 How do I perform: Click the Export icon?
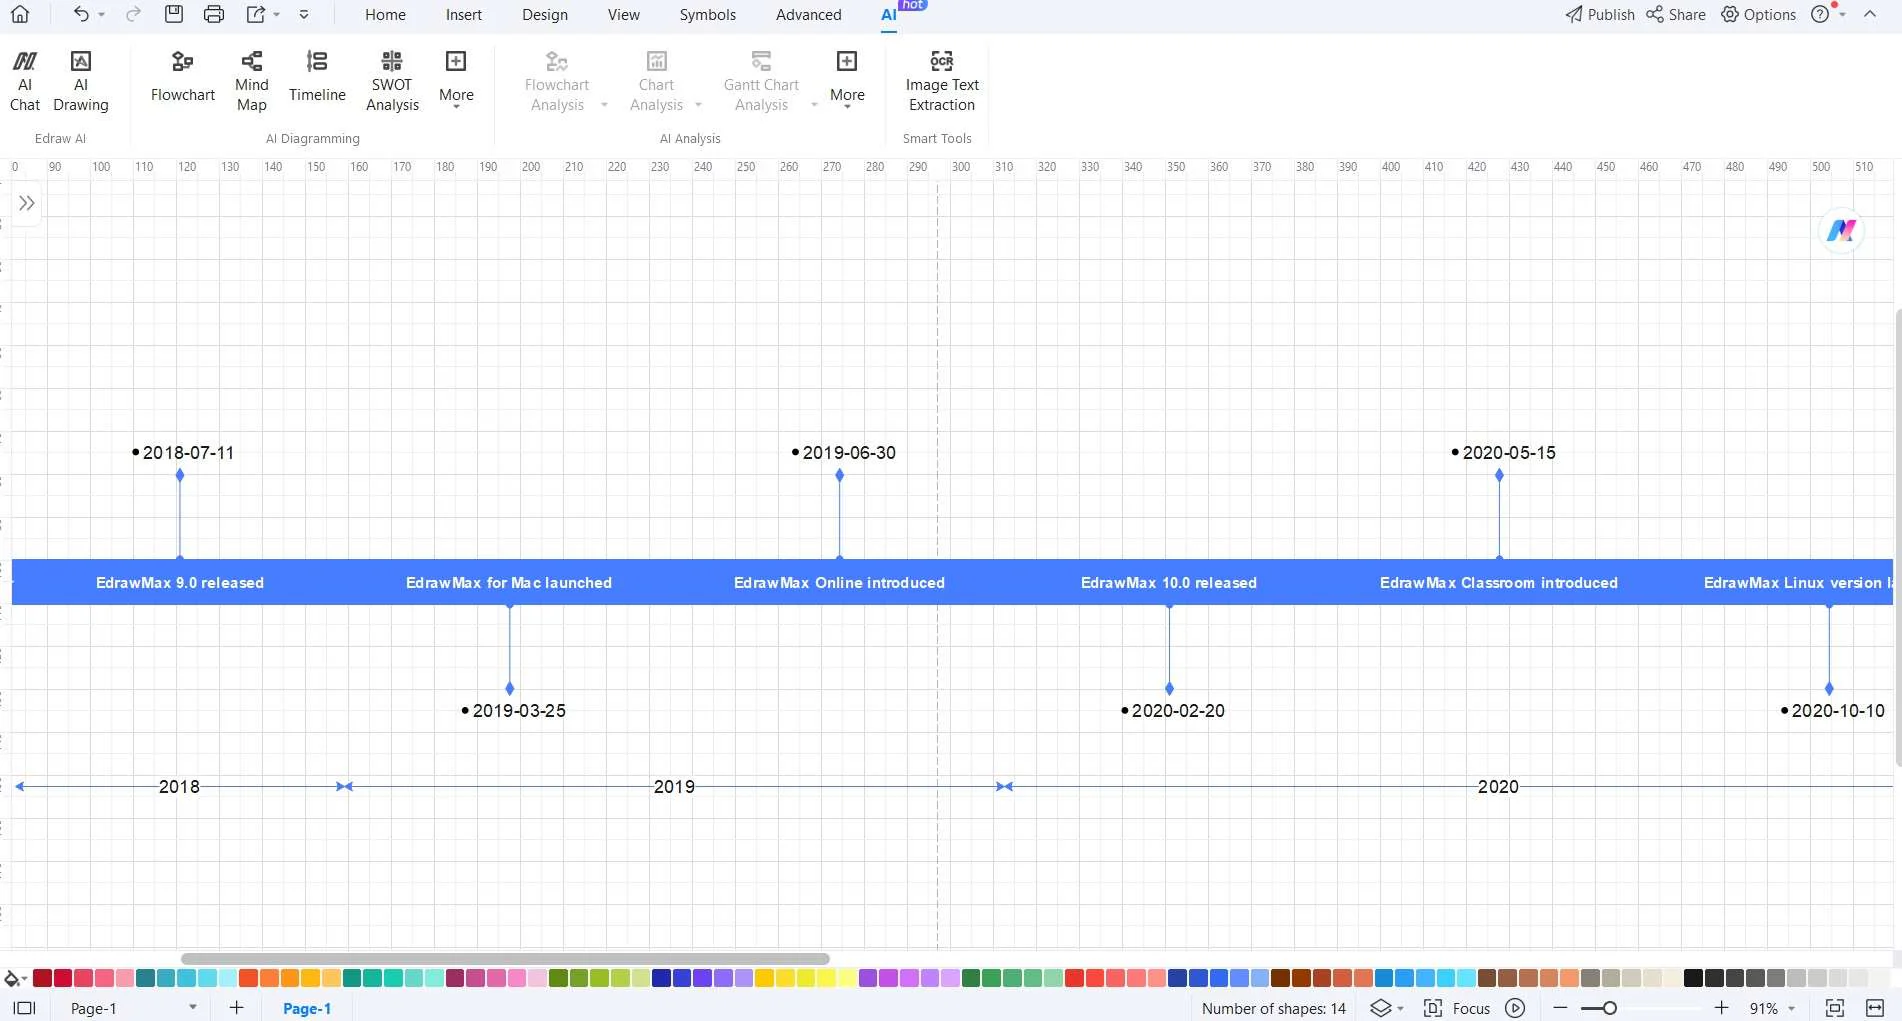(x=256, y=14)
